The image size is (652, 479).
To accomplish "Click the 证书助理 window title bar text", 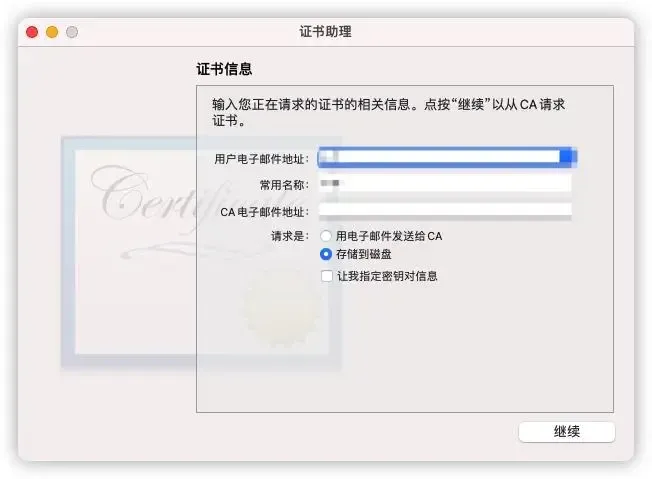I will click(326, 32).
